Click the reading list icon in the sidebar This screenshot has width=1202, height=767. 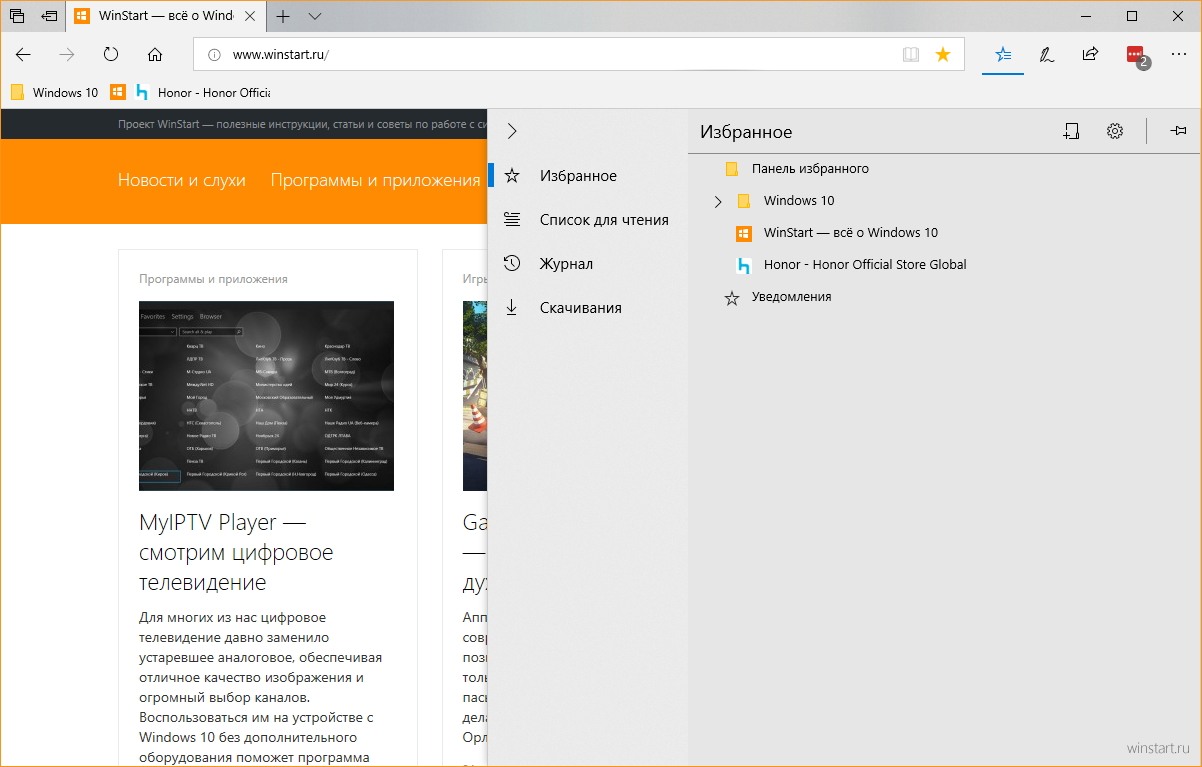point(512,220)
